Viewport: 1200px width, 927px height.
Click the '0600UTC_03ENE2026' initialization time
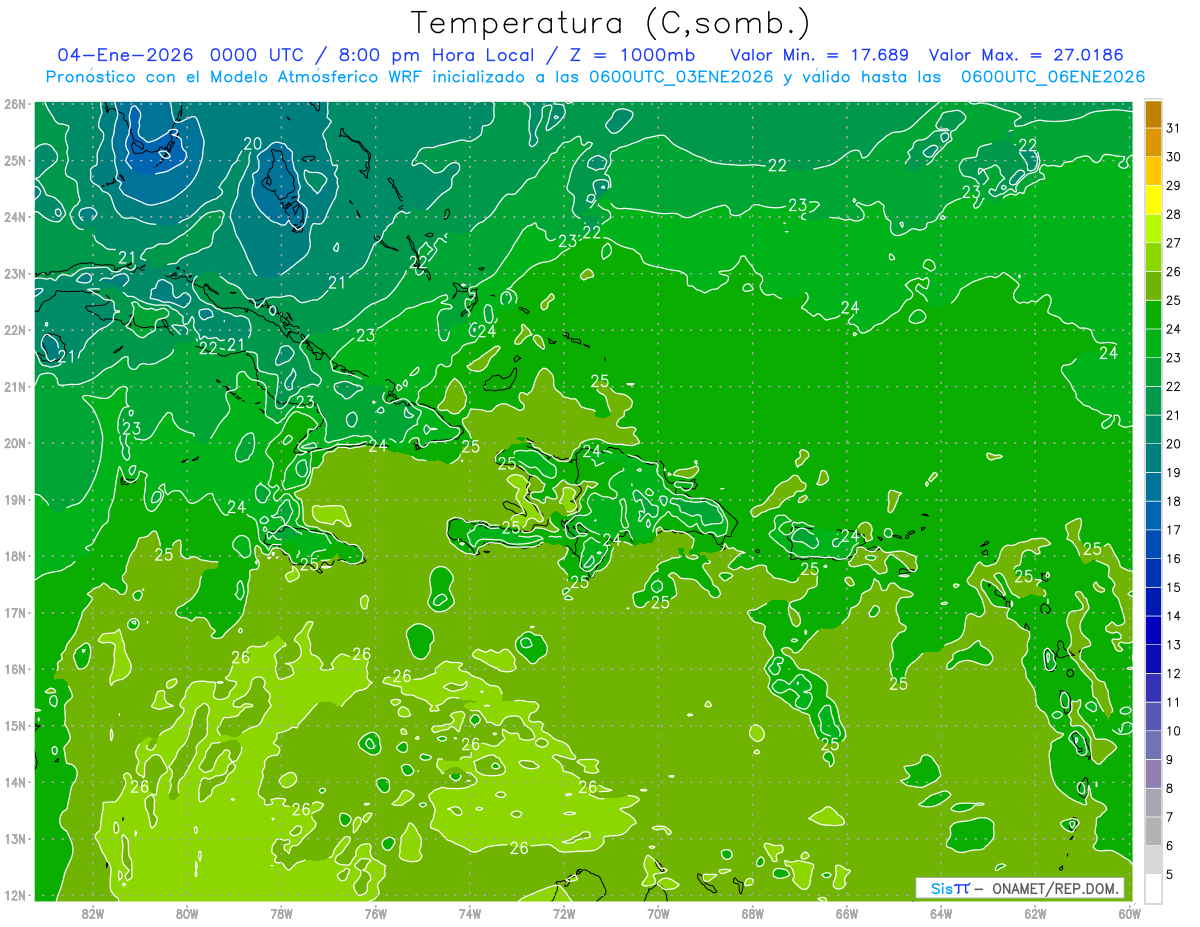(681, 77)
